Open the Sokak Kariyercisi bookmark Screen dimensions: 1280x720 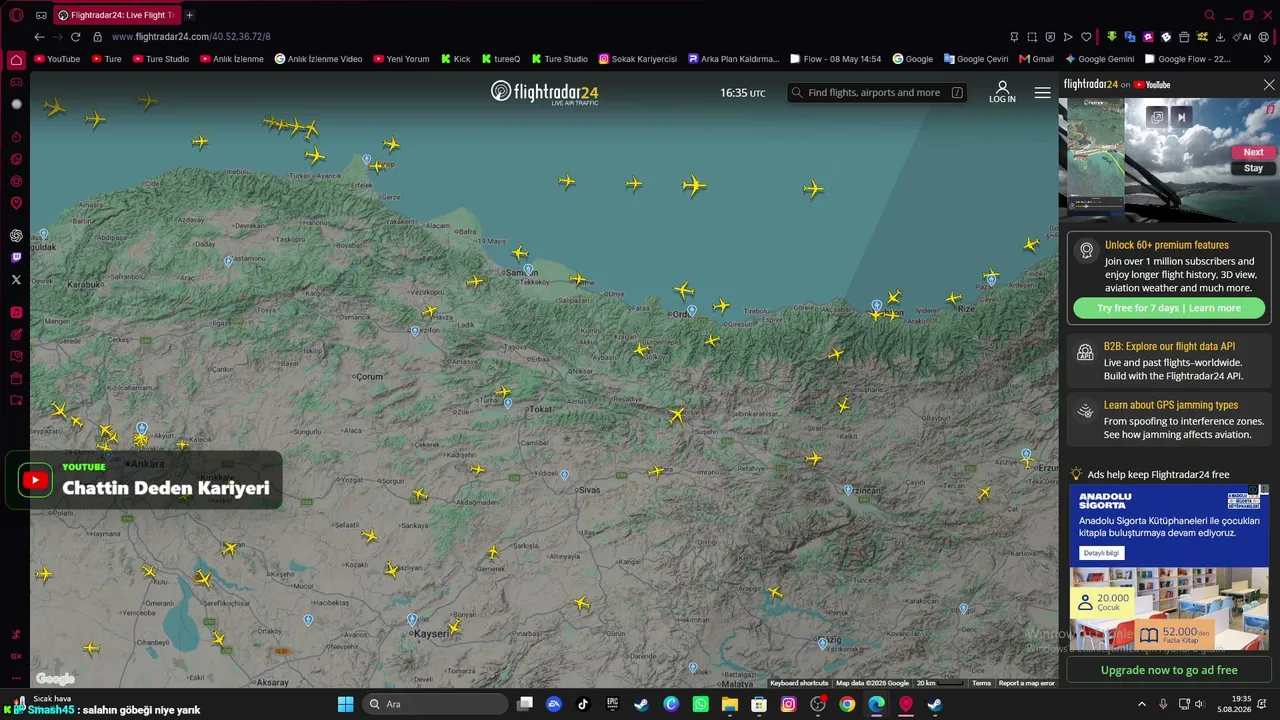638,59
